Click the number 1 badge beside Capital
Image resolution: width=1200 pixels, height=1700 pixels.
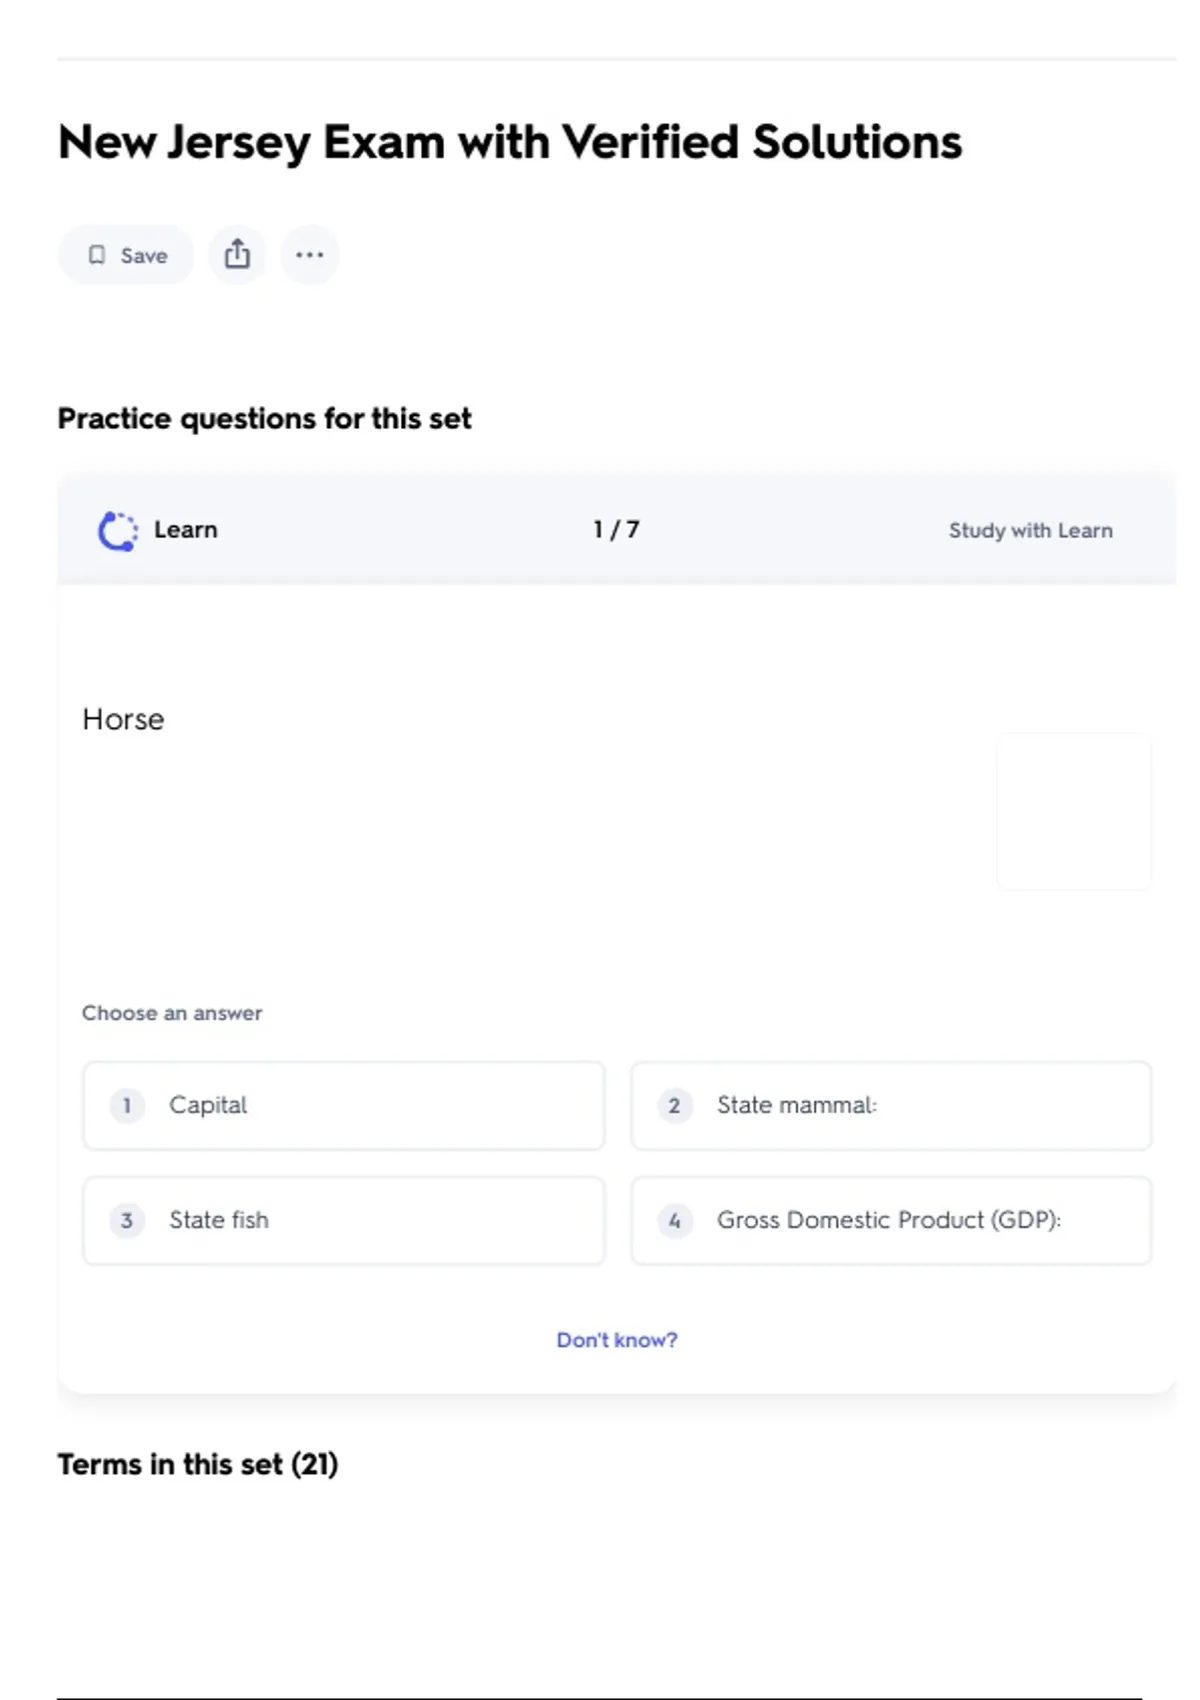[127, 1105]
